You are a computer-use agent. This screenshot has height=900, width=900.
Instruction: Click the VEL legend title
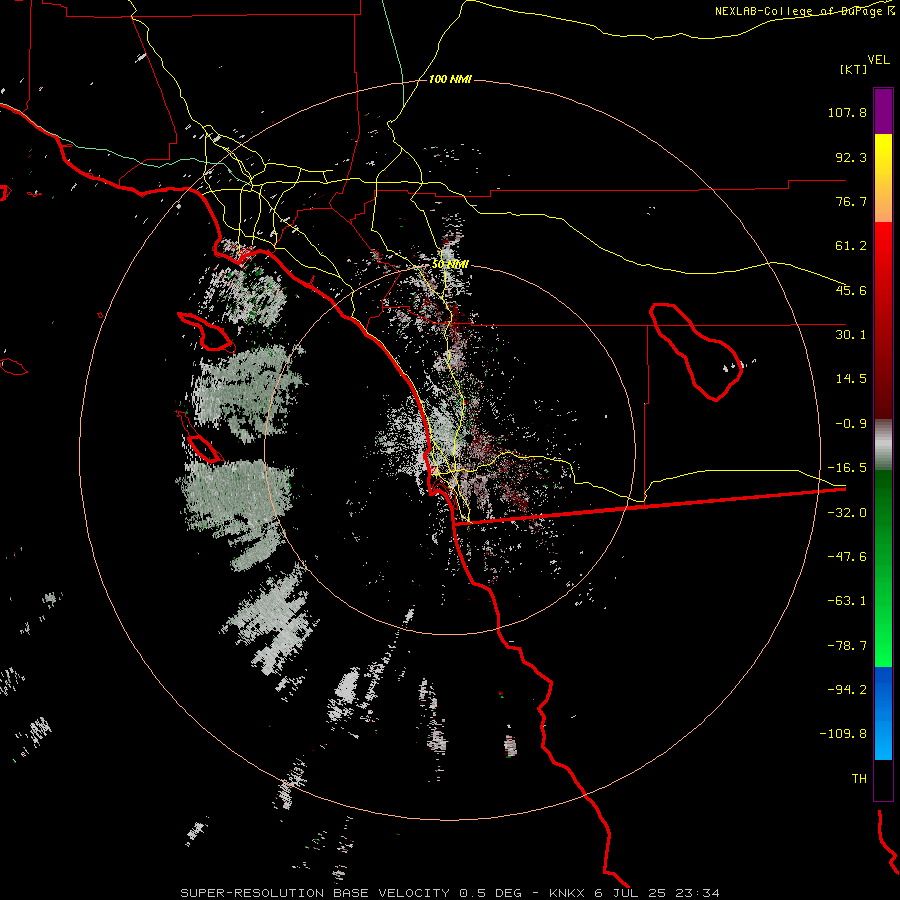pyautogui.click(x=878, y=60)
